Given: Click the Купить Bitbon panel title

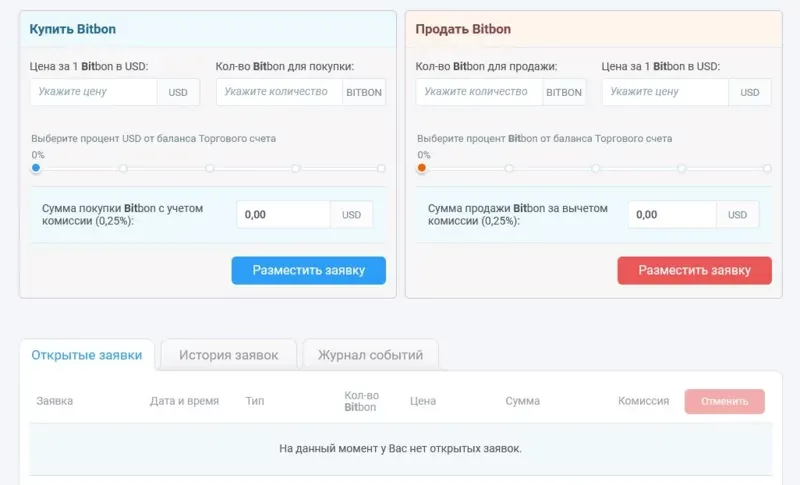Looking at the screenshot, I should (72, 29).
